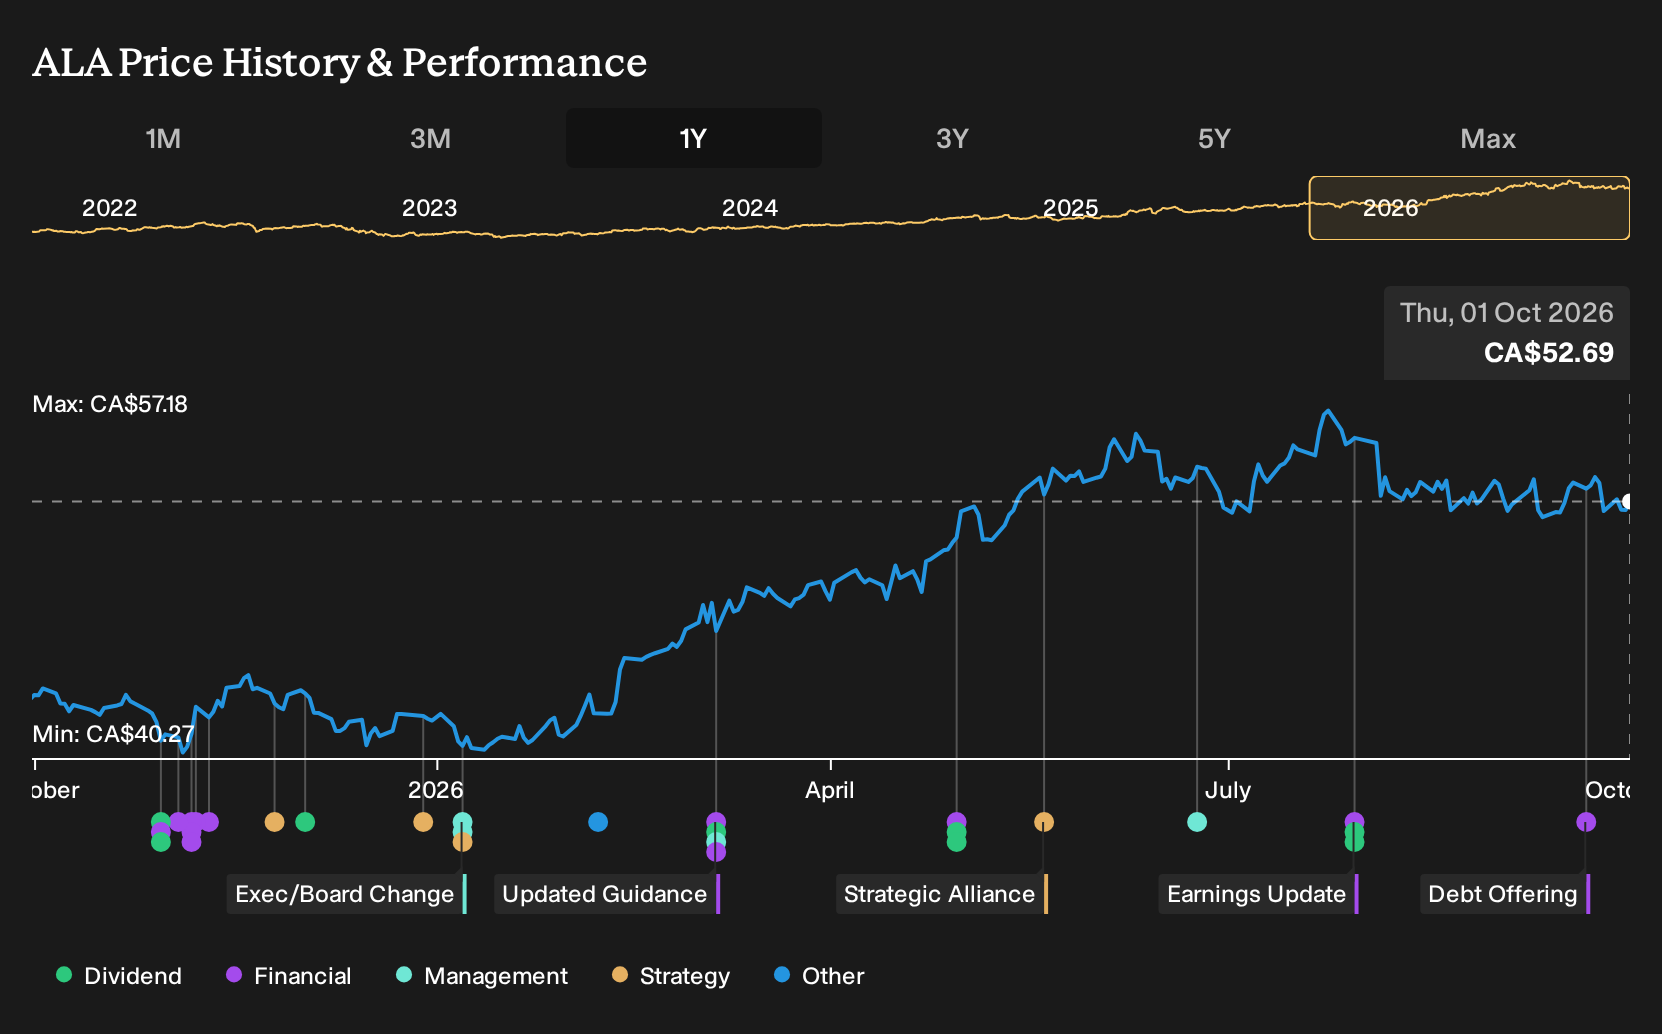This screenshot has width=1662, height=1034.
Task: Show the Max time range
Action: [x=1488, y=138]
